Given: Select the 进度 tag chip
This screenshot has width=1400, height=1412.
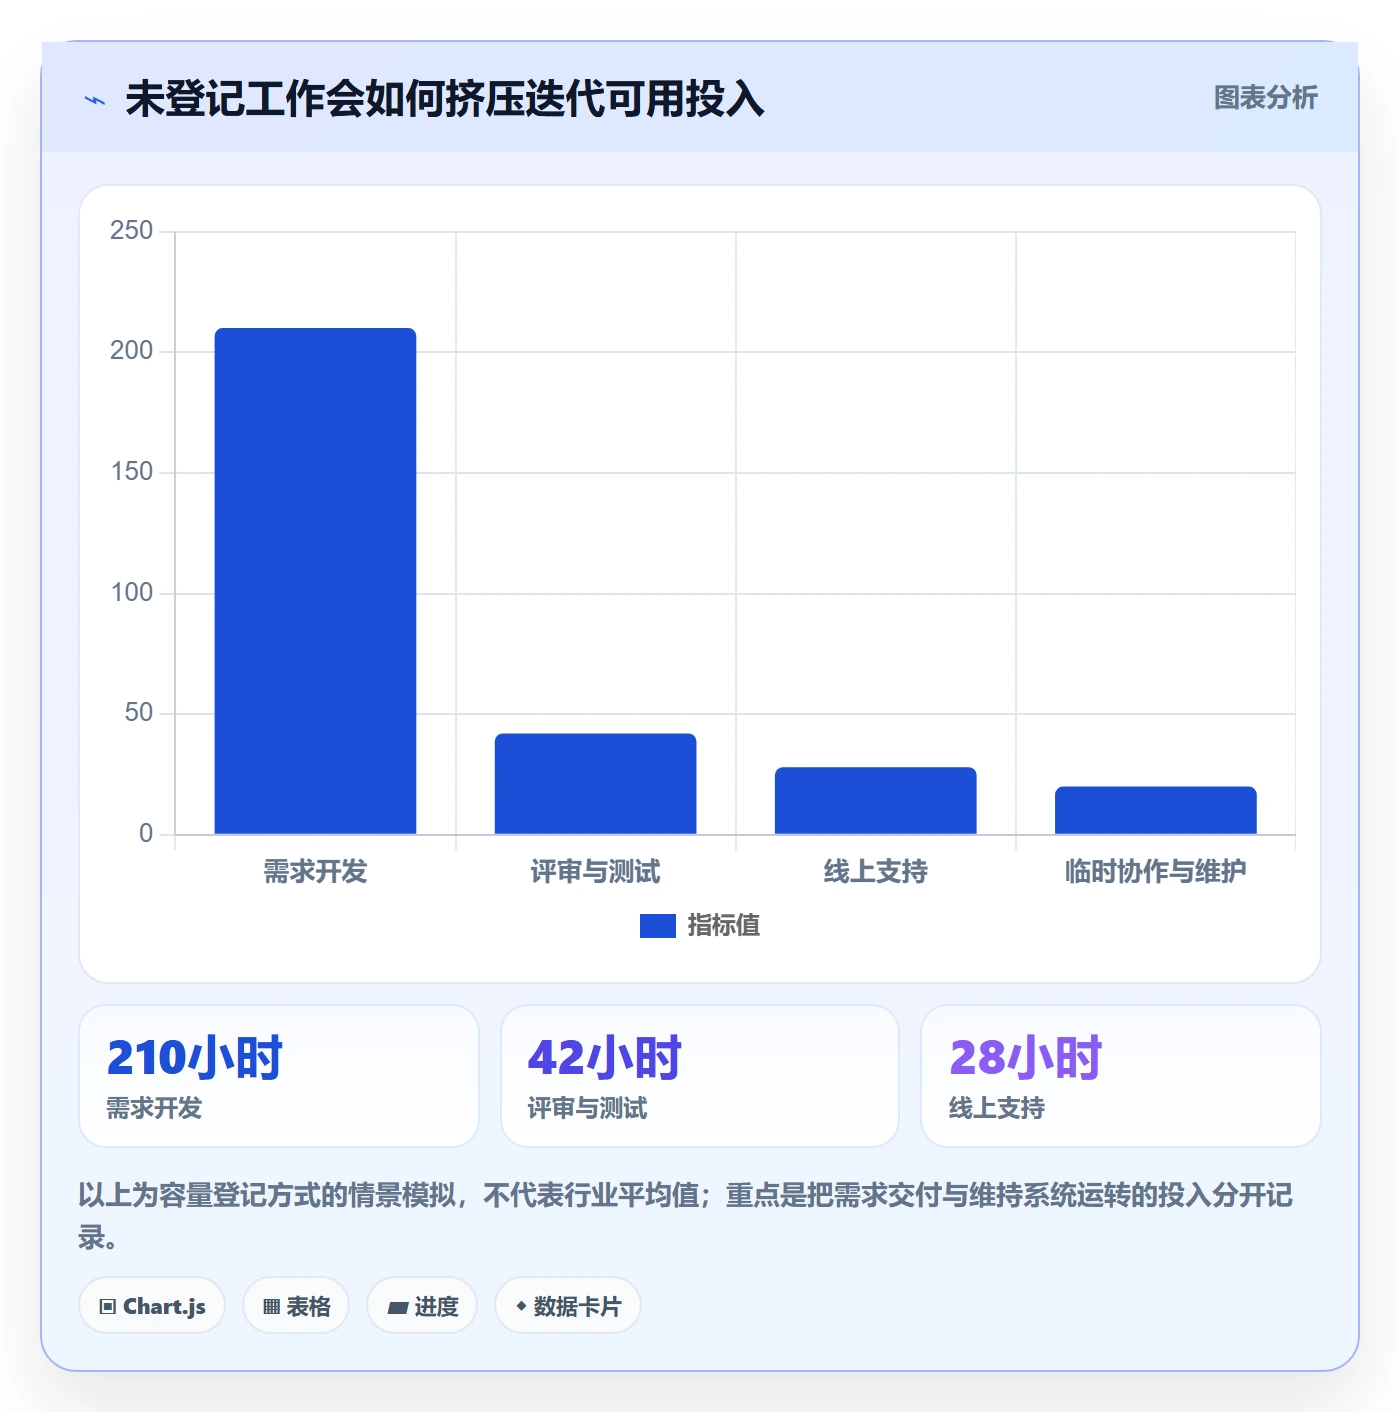Looking at the screenshot, I should pyautogui.click(x=422, y=1306).
